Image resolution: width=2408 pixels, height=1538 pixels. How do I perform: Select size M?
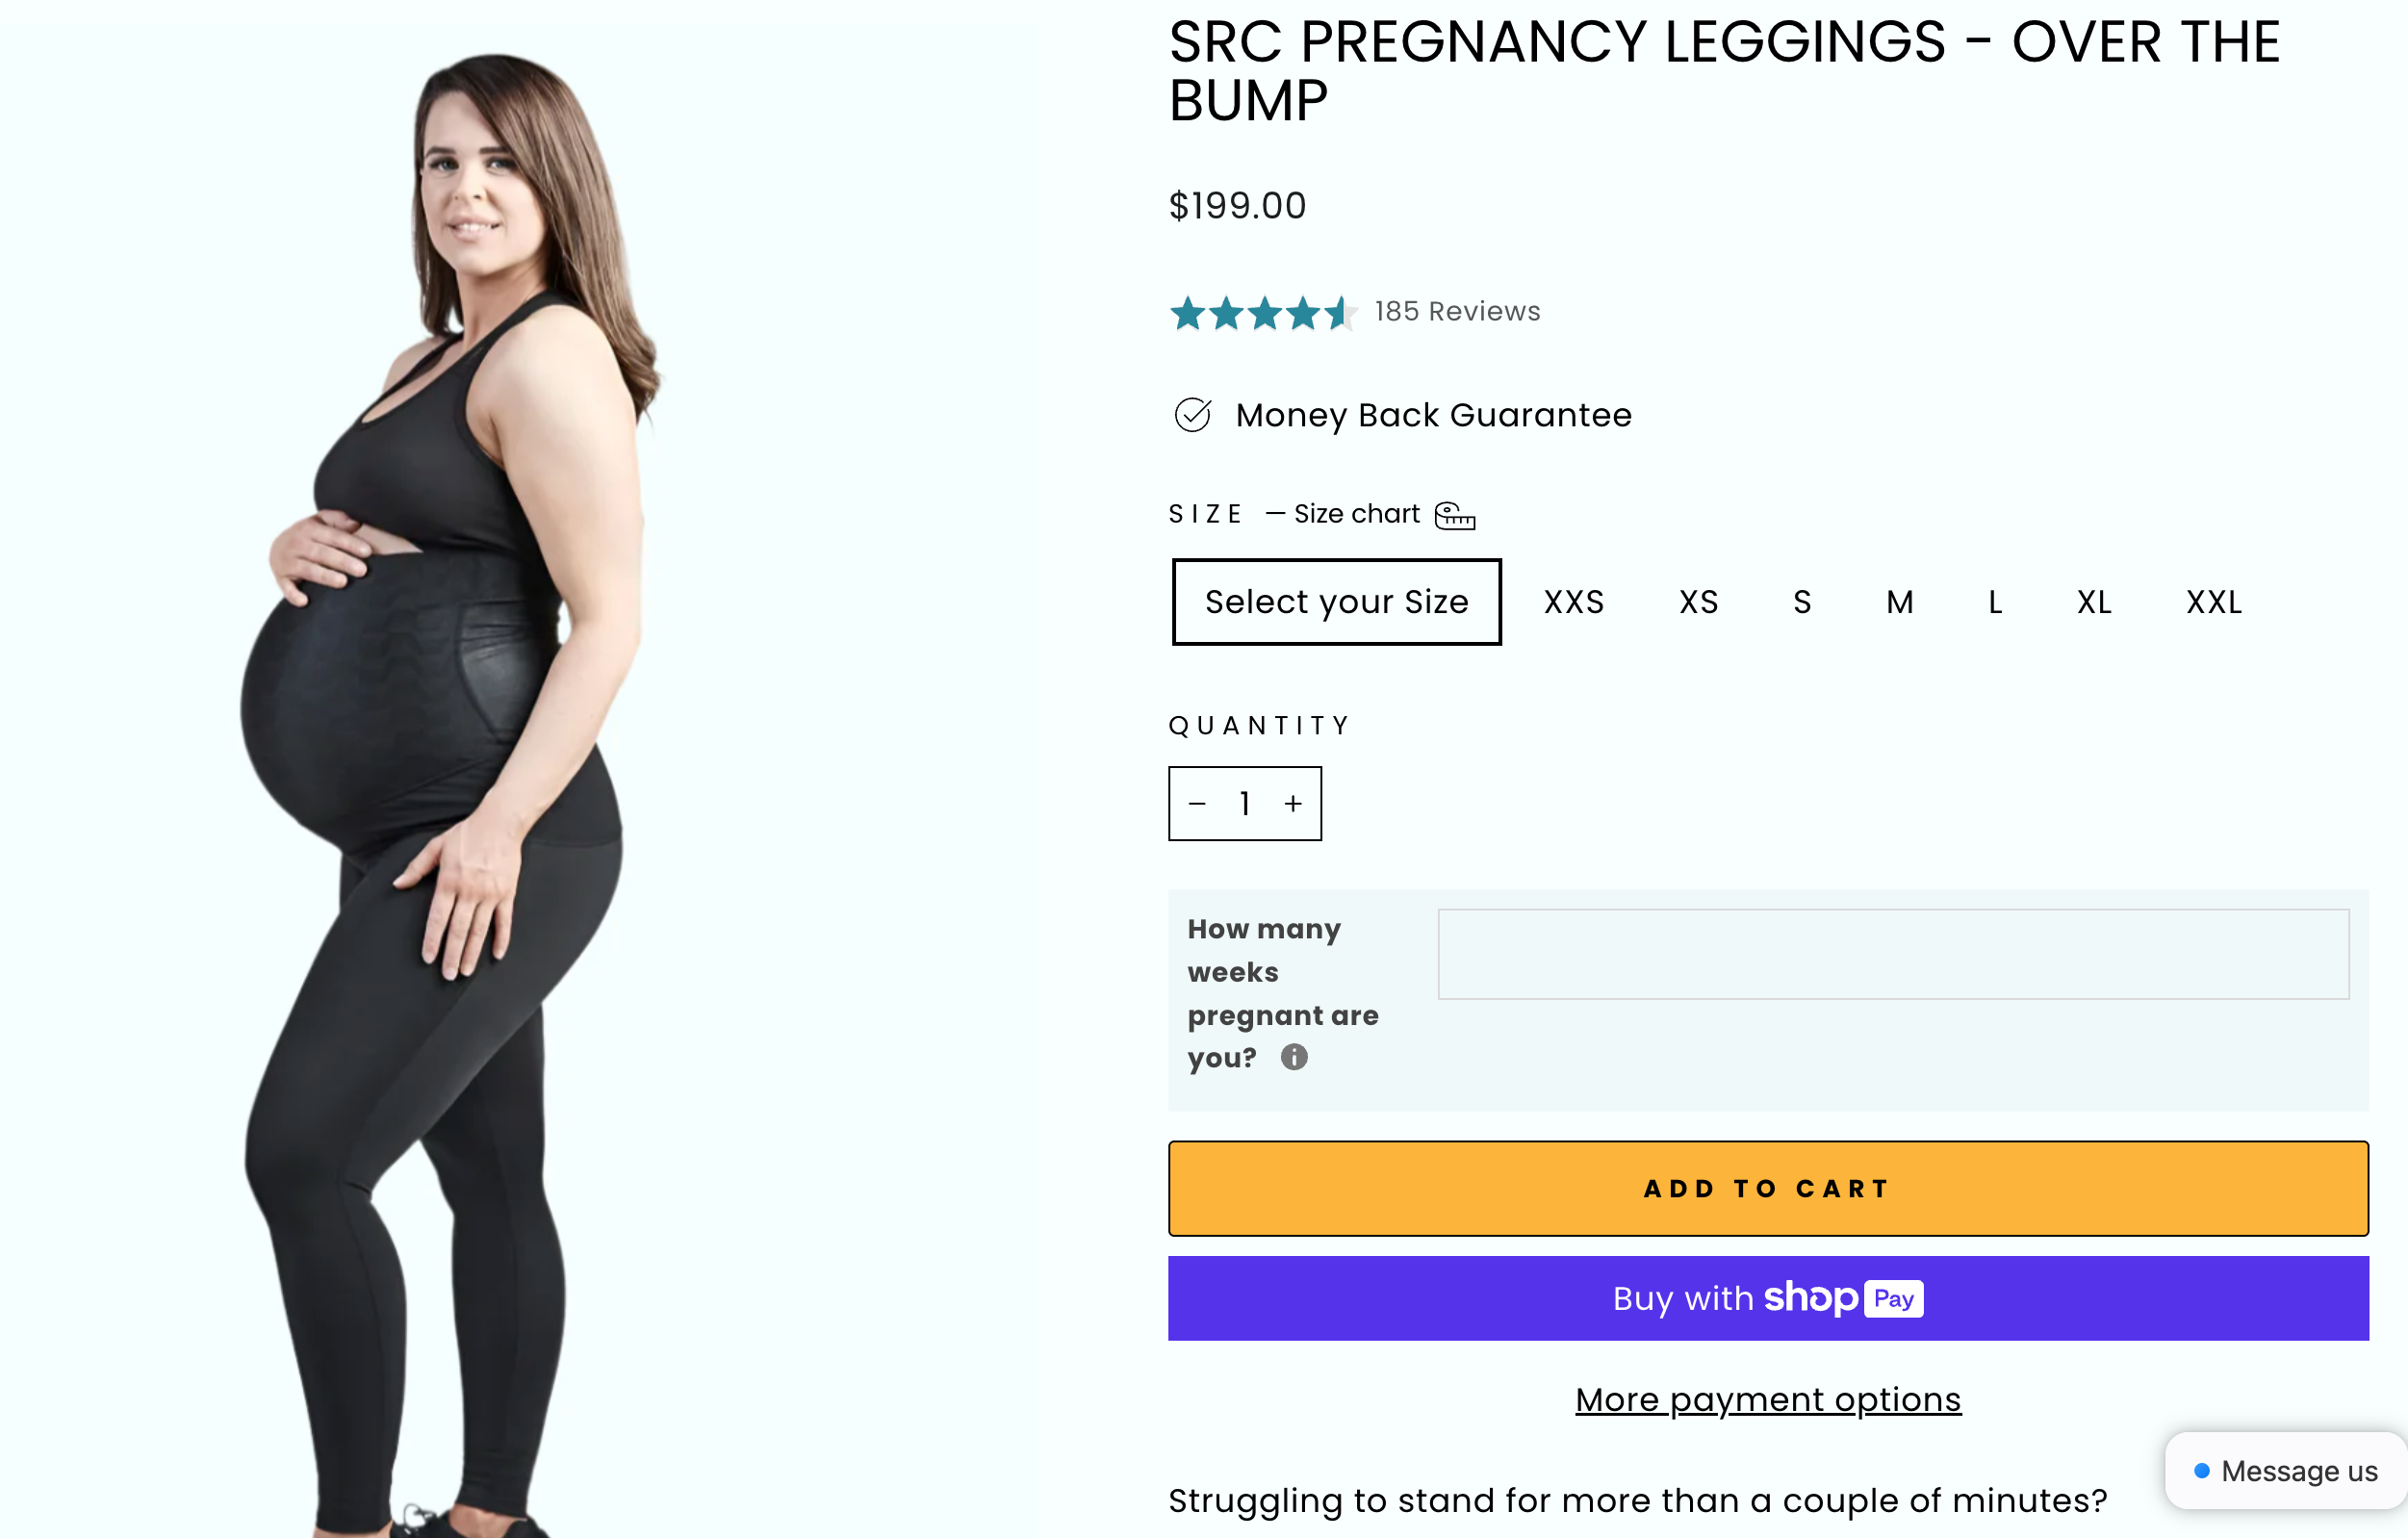pyautogui.click(x=1899, y=602)
